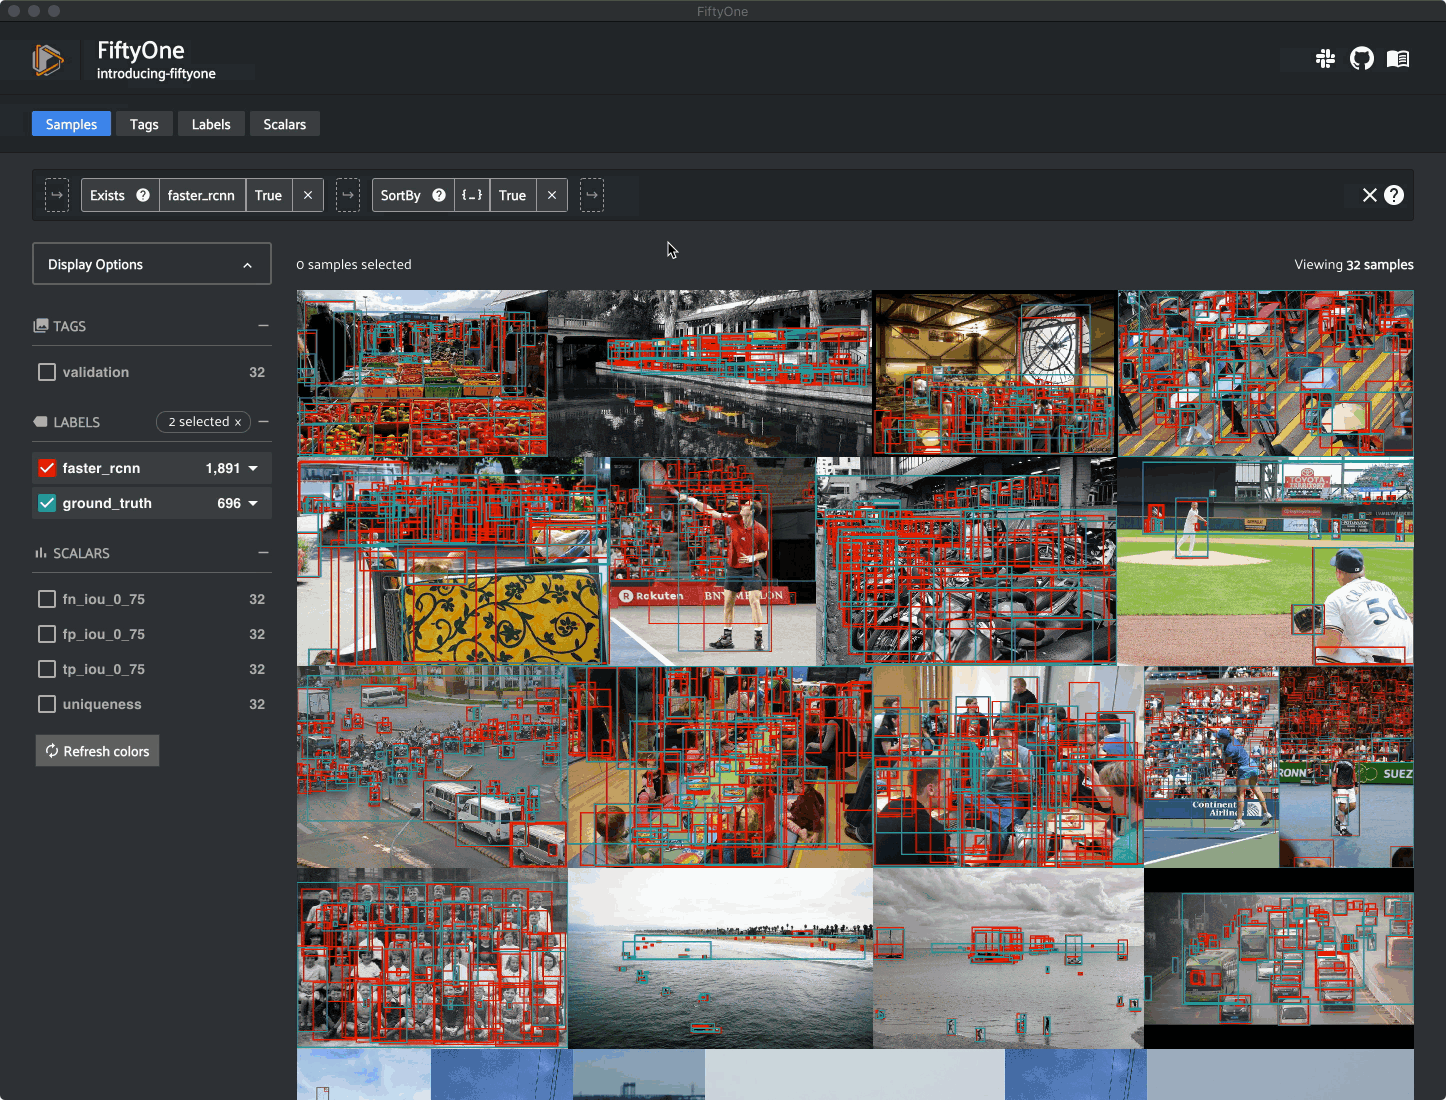
Task: Open the SUEZ tennis court sample
Action: [x=1346, y=767]
